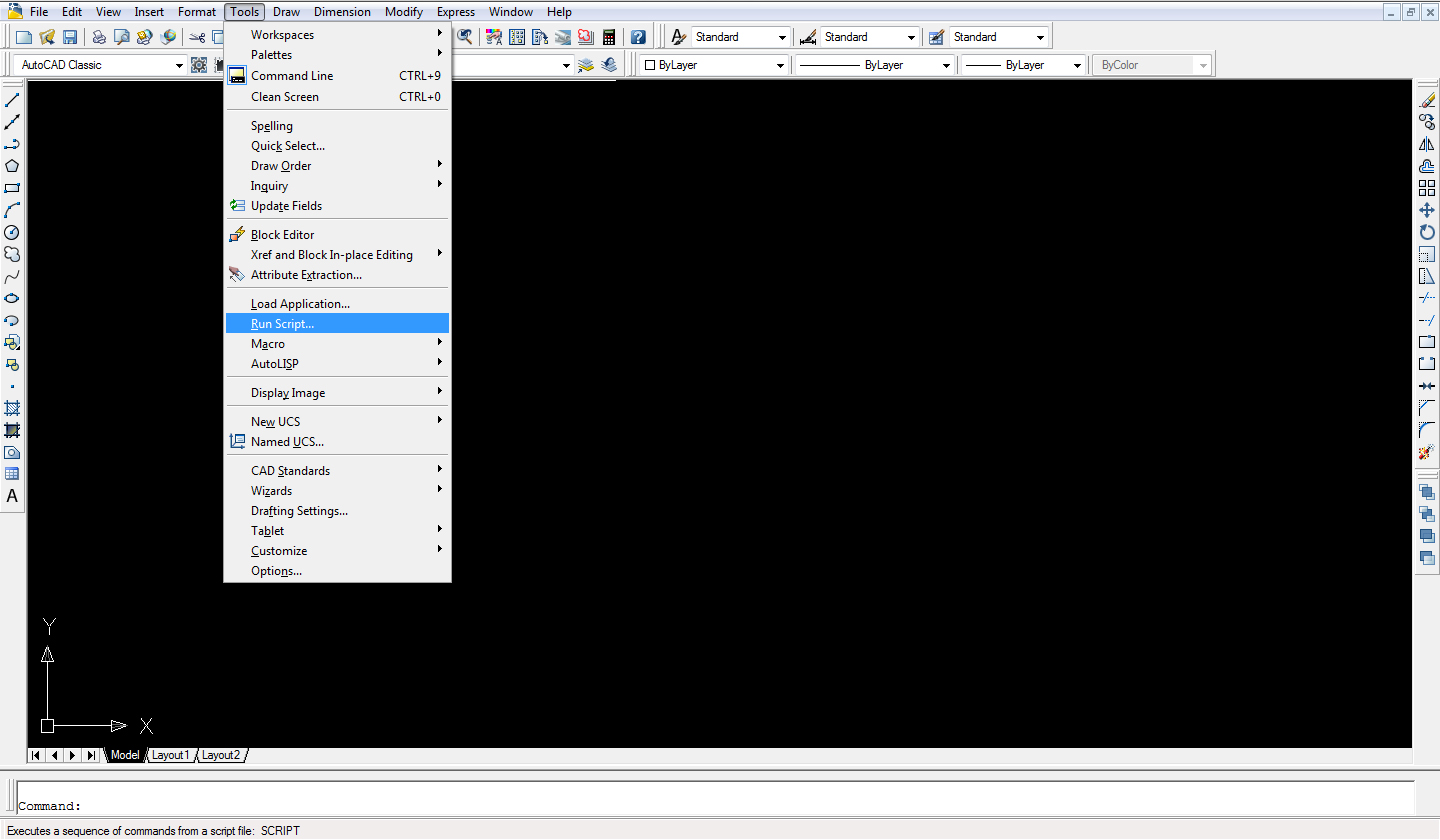
Task: Select the Move tool
Action: pyautogui.click(x=1427, y=209)
